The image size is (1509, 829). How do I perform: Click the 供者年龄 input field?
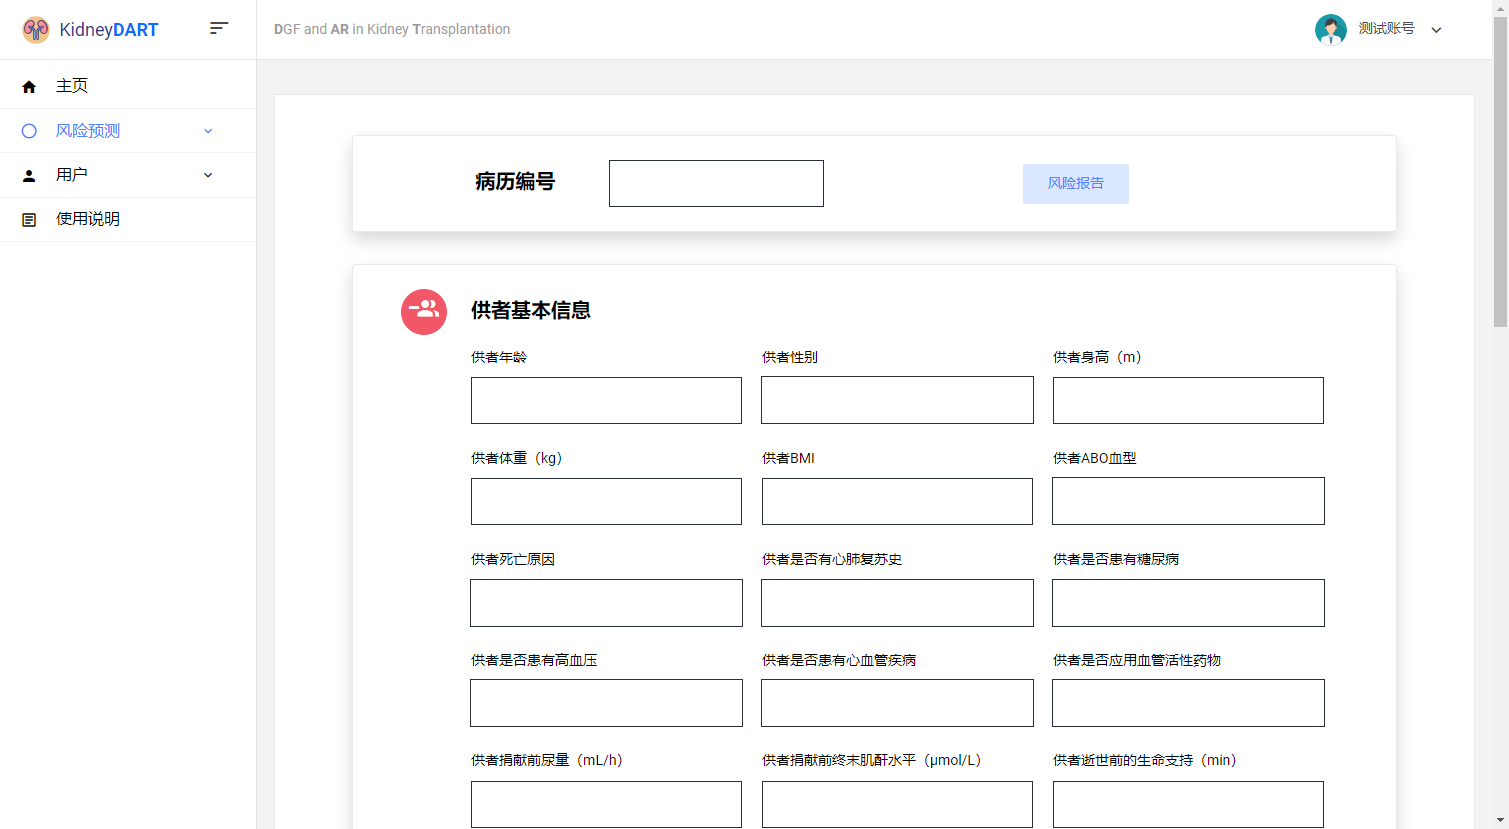(605, 400)
